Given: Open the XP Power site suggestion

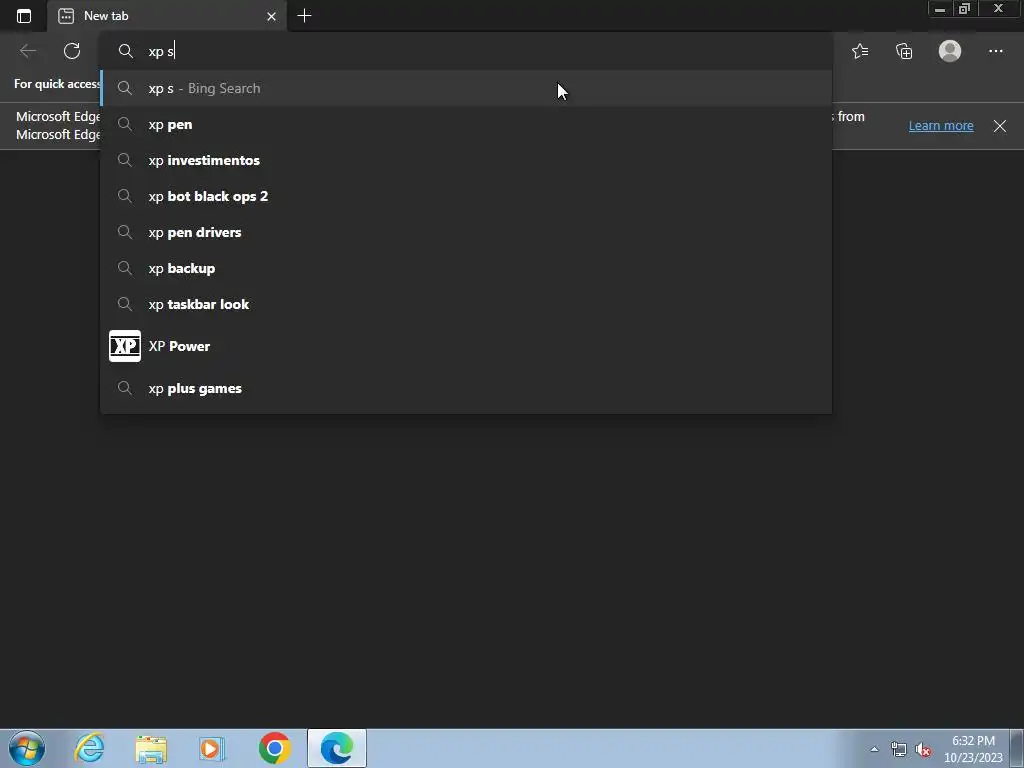Looking at the screenshot, I should (x=466, y=346).
